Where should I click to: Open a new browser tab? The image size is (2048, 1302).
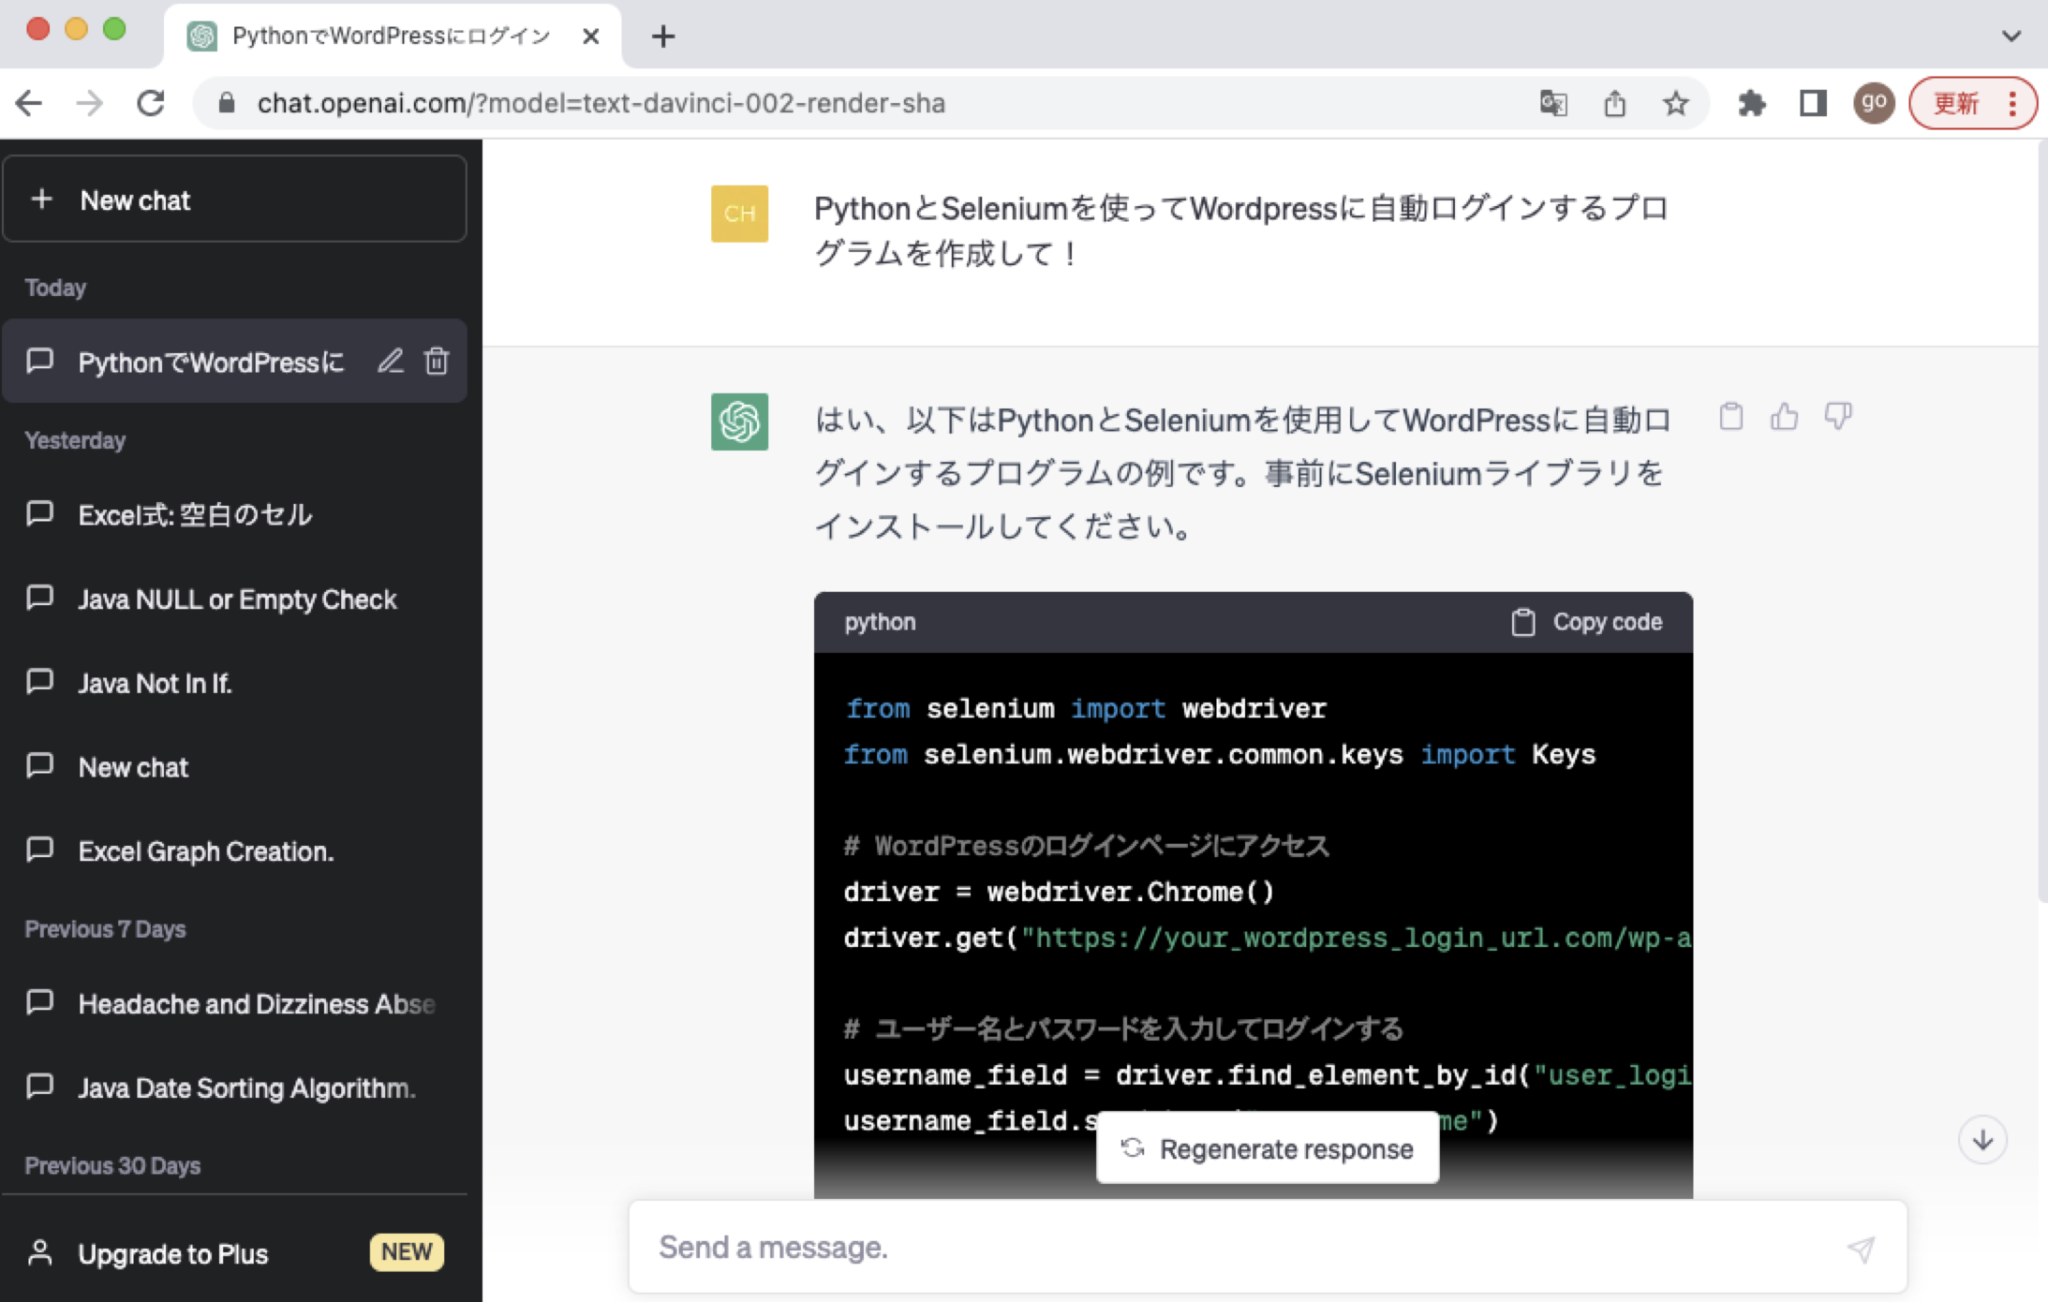[663, 36]
